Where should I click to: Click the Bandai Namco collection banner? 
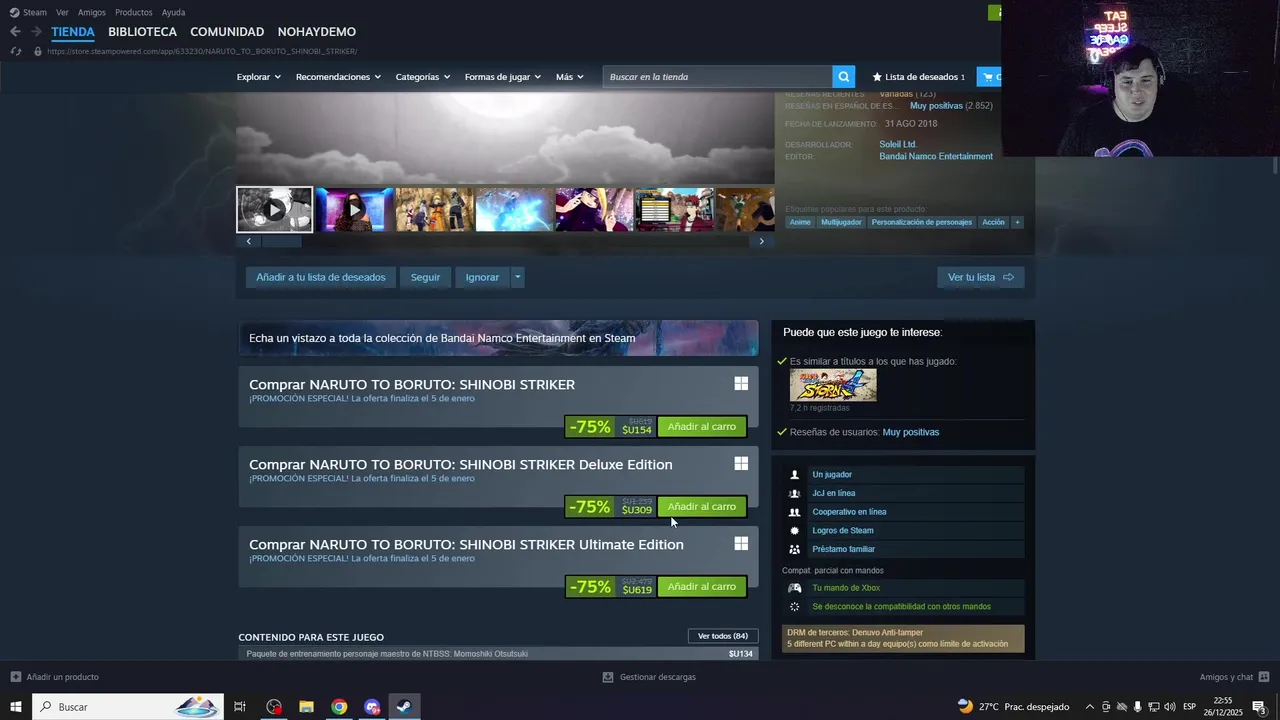click(498, 338)
